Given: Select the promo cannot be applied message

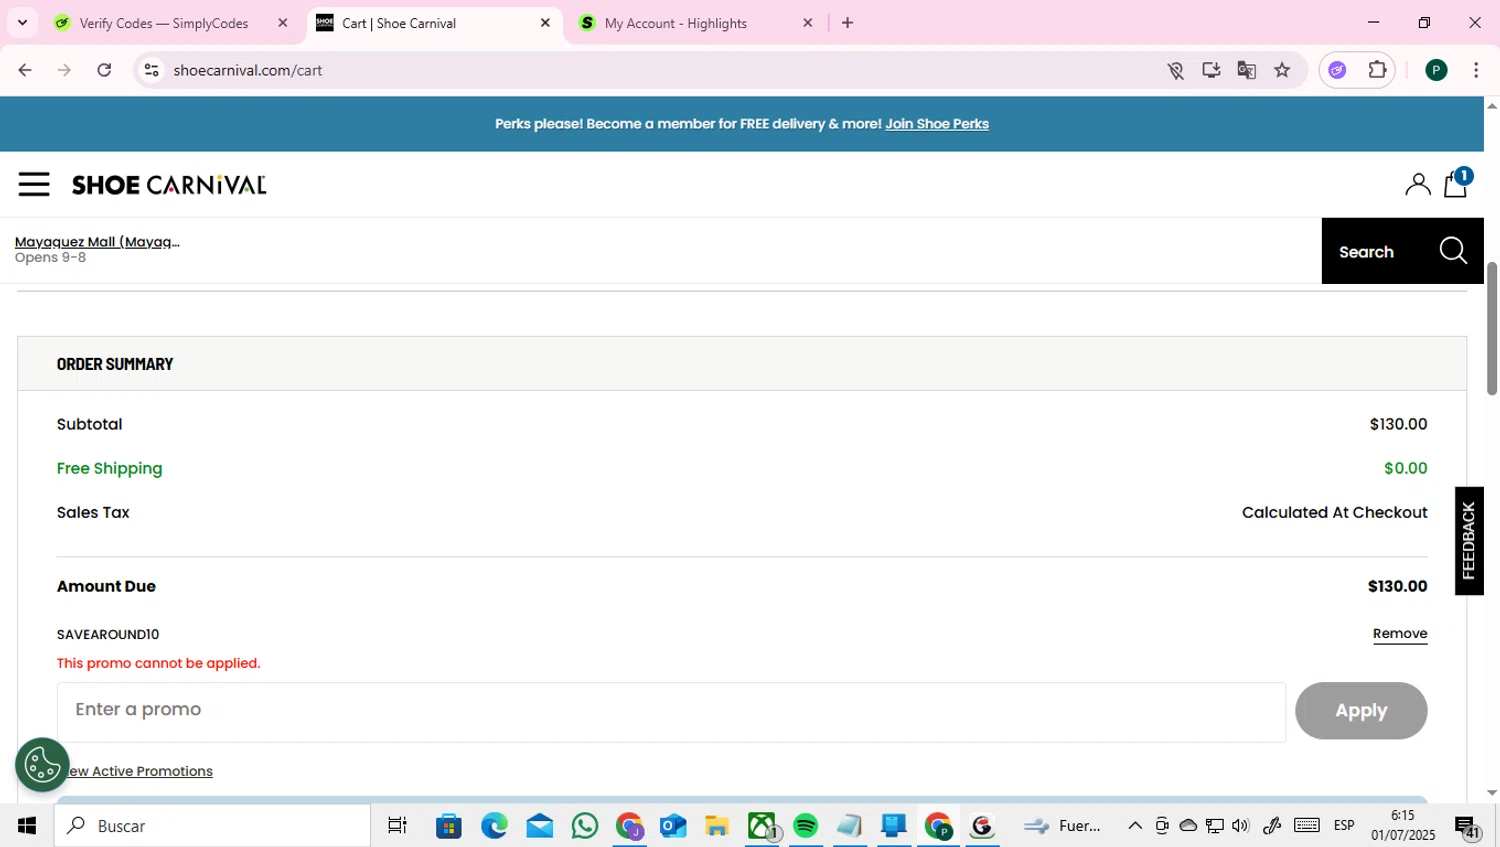Looking at the screenshot, I should (x=158, y=663).
